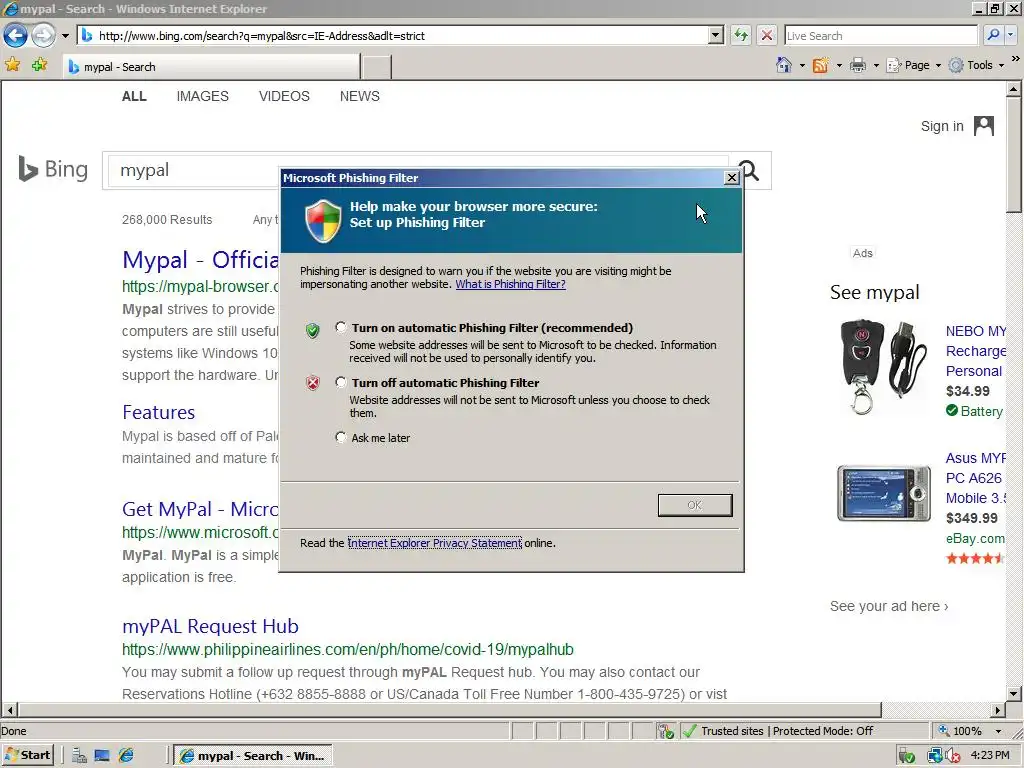This screenshot has height=768, width=1024.
Task: Click the Safely Remove Hardware tray icon
Action: (906, 756)
